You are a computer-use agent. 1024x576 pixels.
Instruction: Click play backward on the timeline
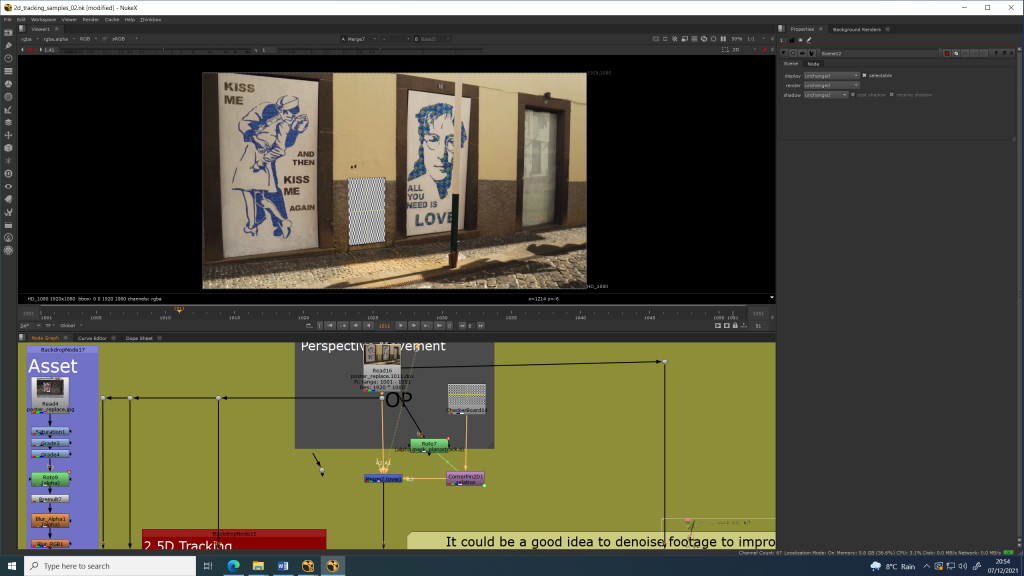coord(368,325)
